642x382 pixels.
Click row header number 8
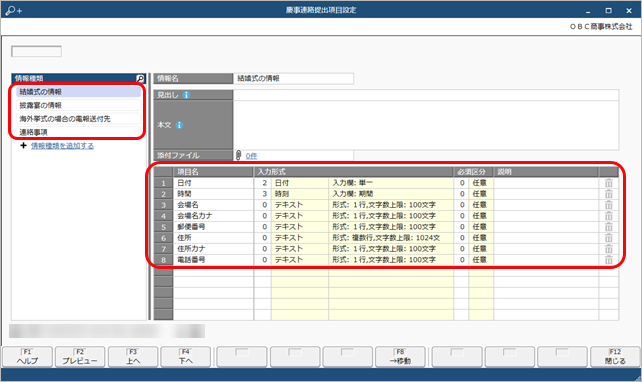[163, 260]
